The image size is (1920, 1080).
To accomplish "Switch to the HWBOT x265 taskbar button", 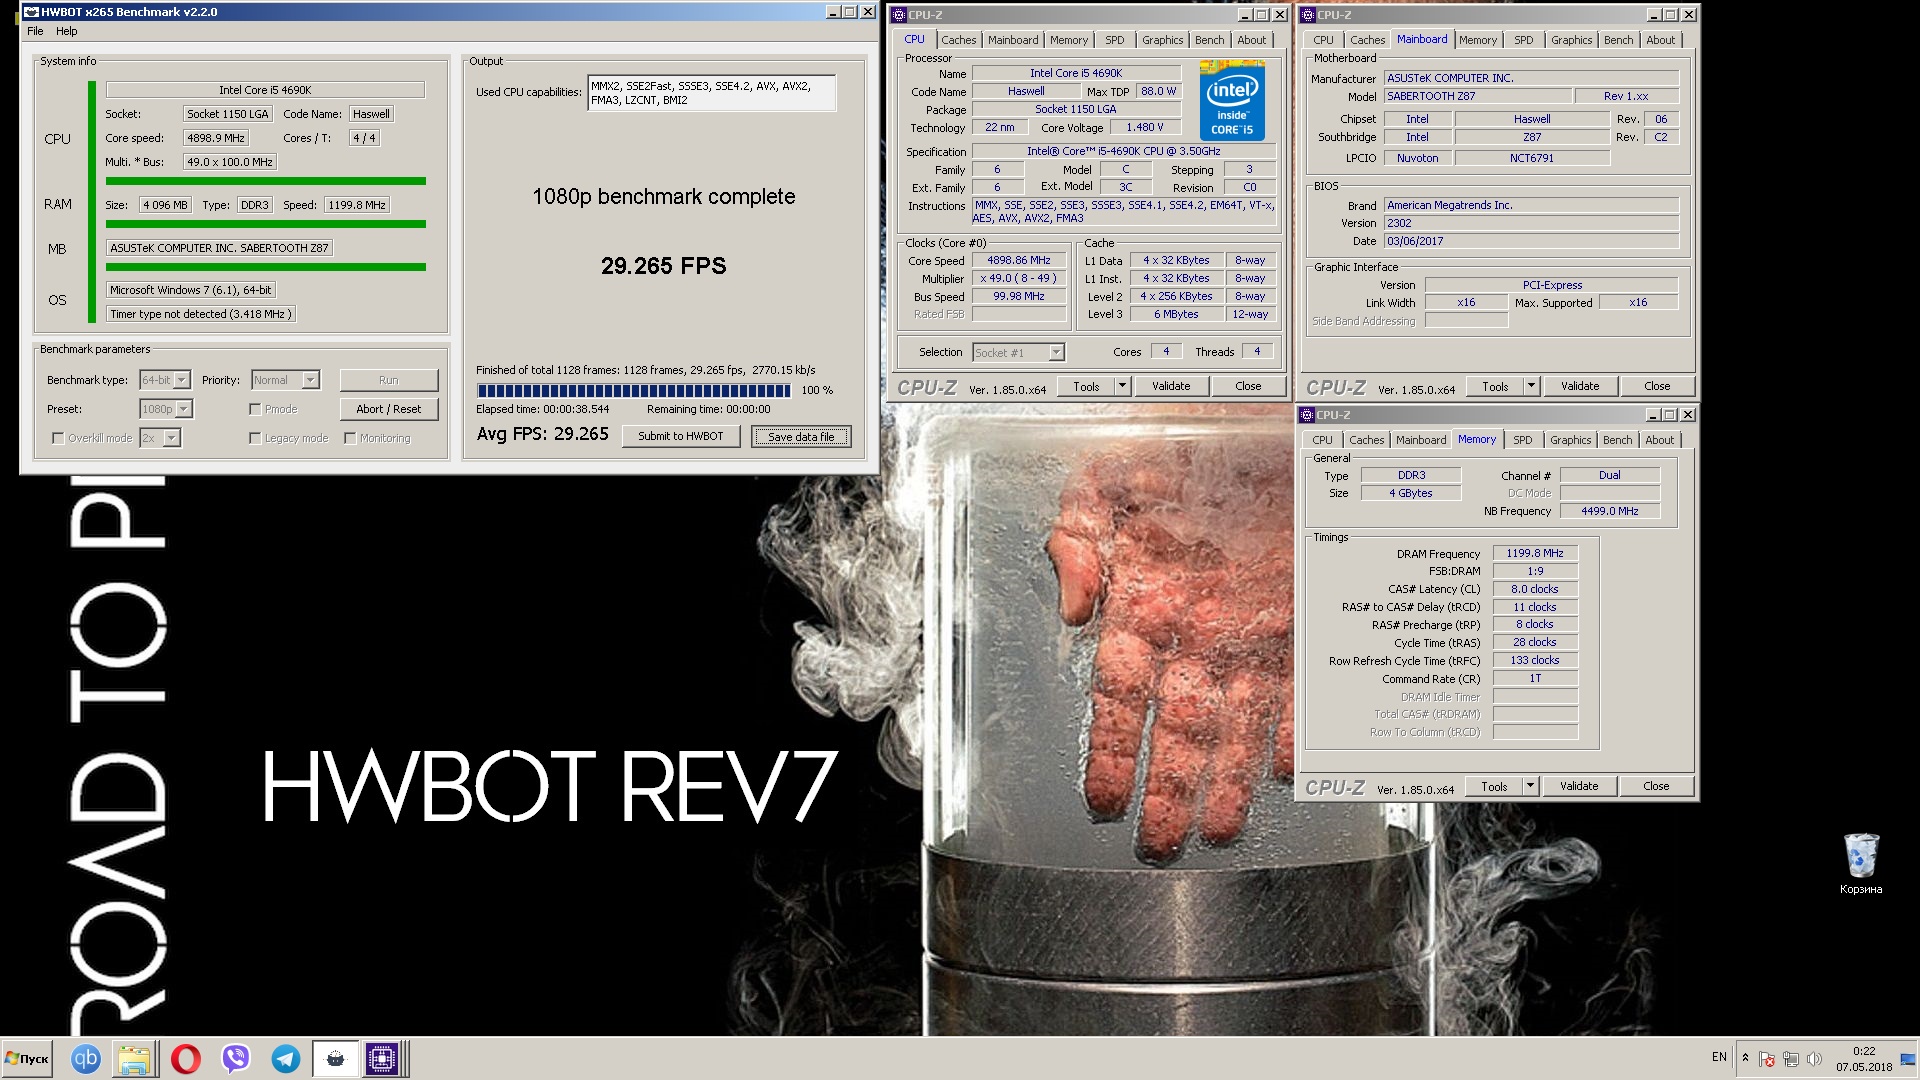I will click(x=336, y=1058).
